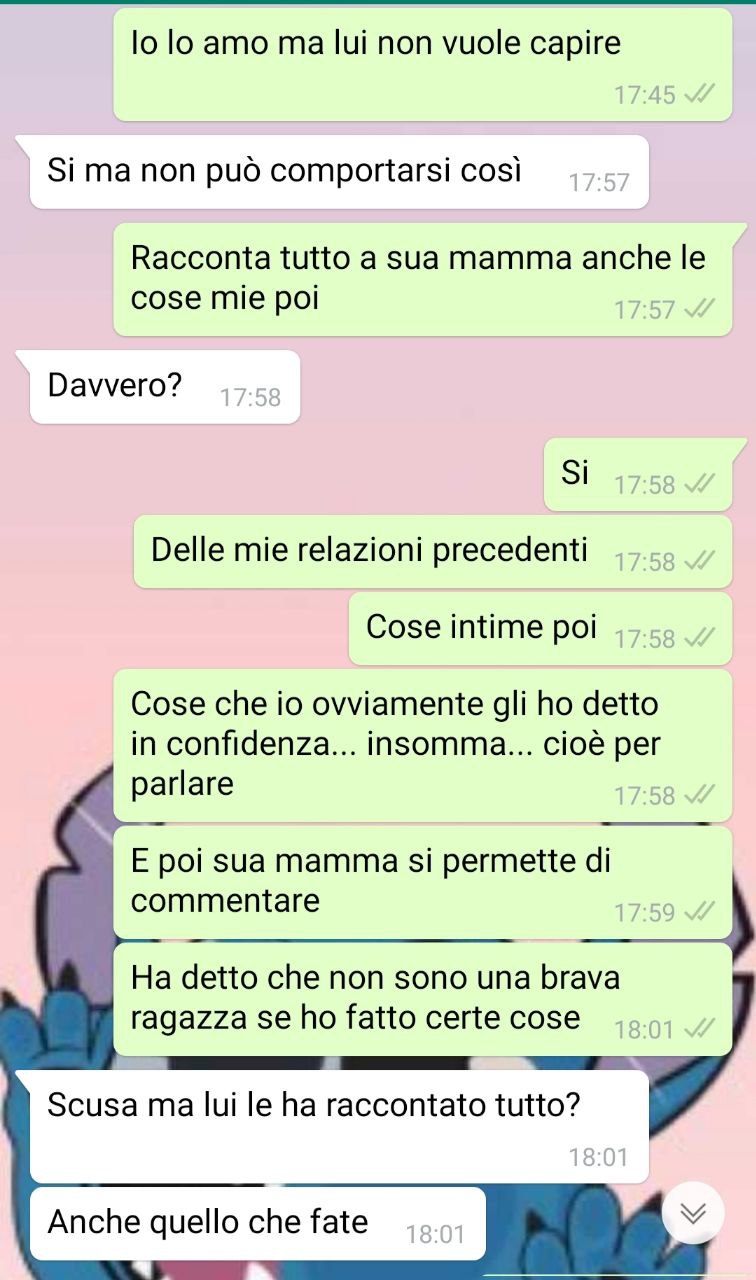The height and width of the screenshot is (1280, 756).
Task: Tap checkmarks on 'Delle mie relazioni precedenti'
Action: [701, 562]
